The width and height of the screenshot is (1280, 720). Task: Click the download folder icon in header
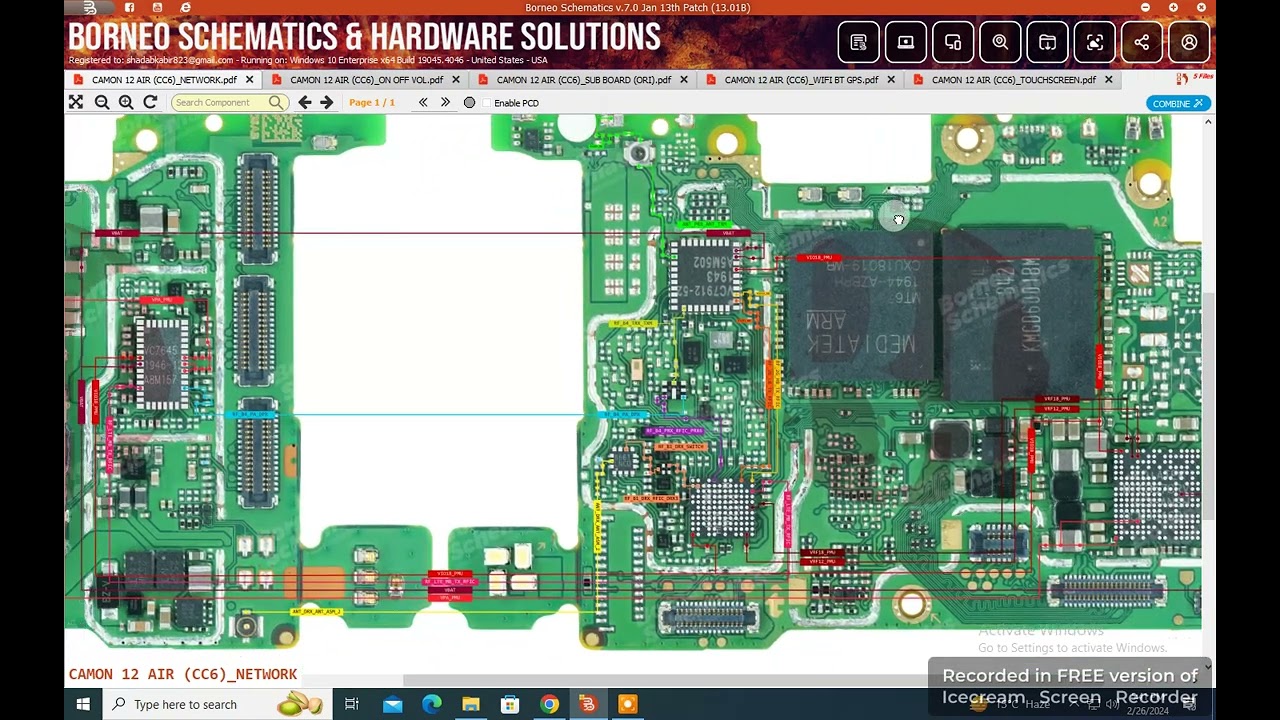(x=1047, y=43)
